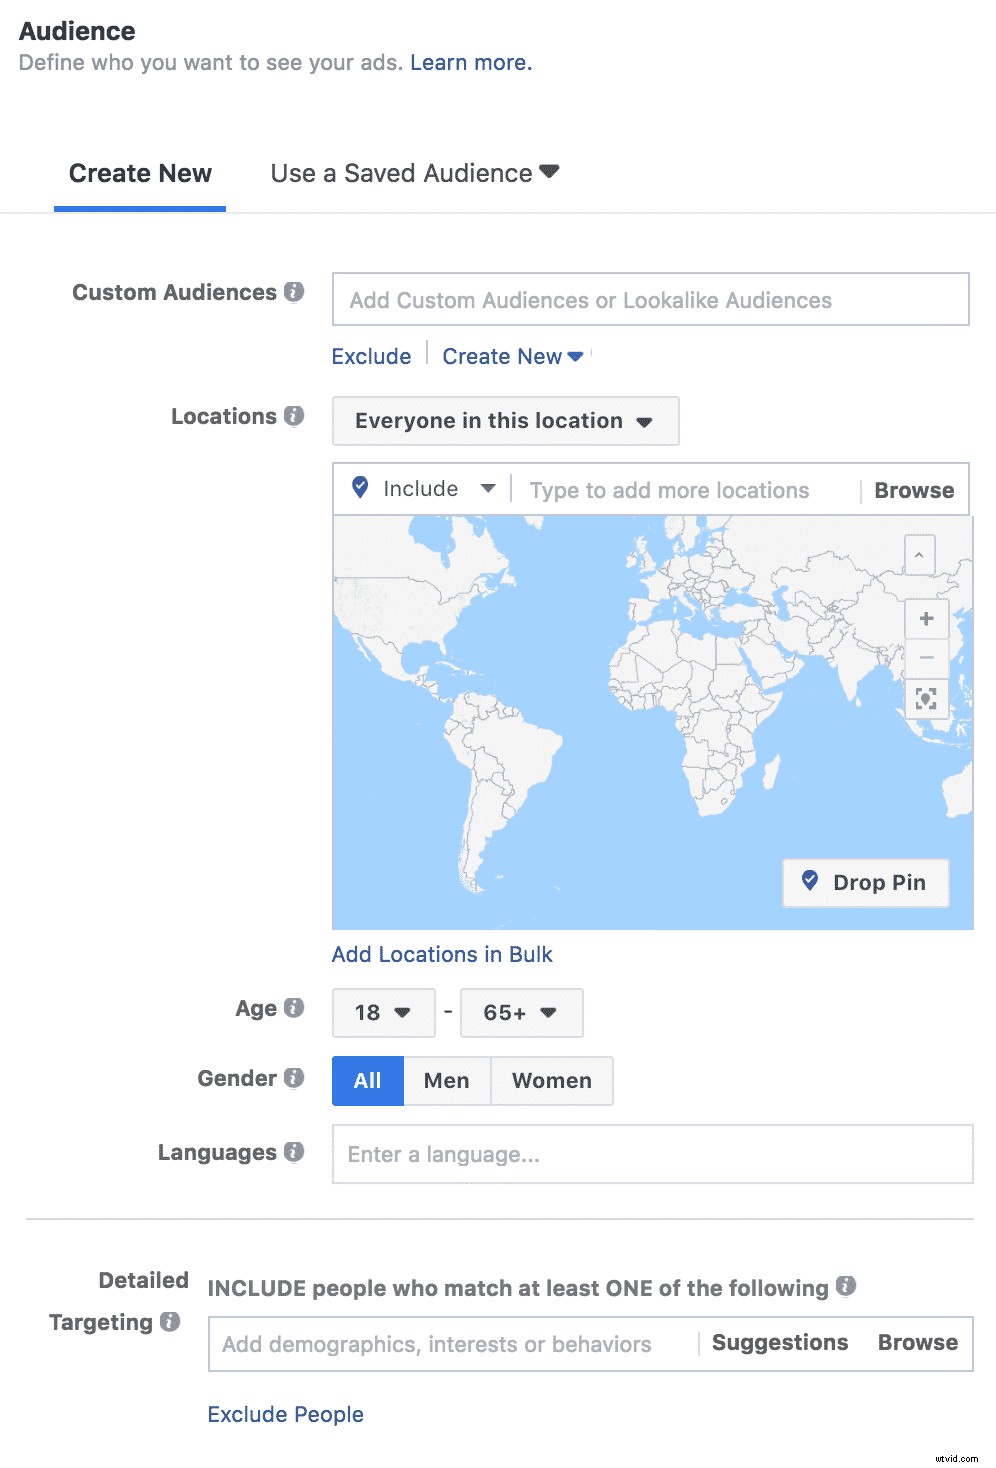This screenshot has width=996, height=1468.
Task: Click the Detailed Targeting info icon
Action: point(170,1322)
